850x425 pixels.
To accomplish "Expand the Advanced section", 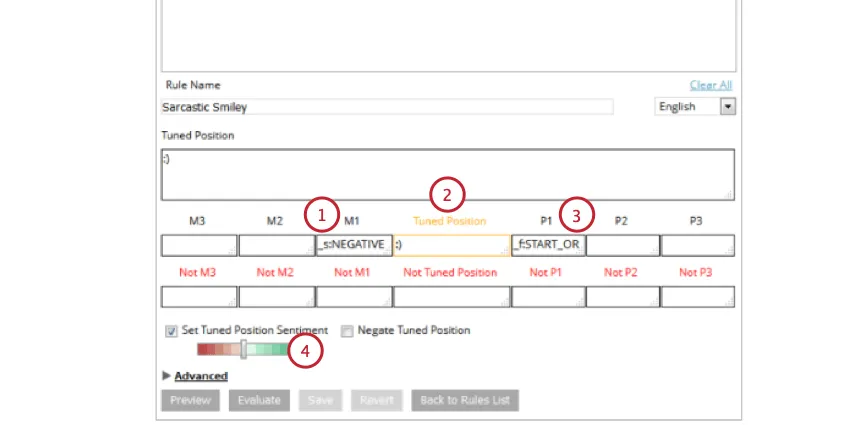I will [x=201, y=376].
